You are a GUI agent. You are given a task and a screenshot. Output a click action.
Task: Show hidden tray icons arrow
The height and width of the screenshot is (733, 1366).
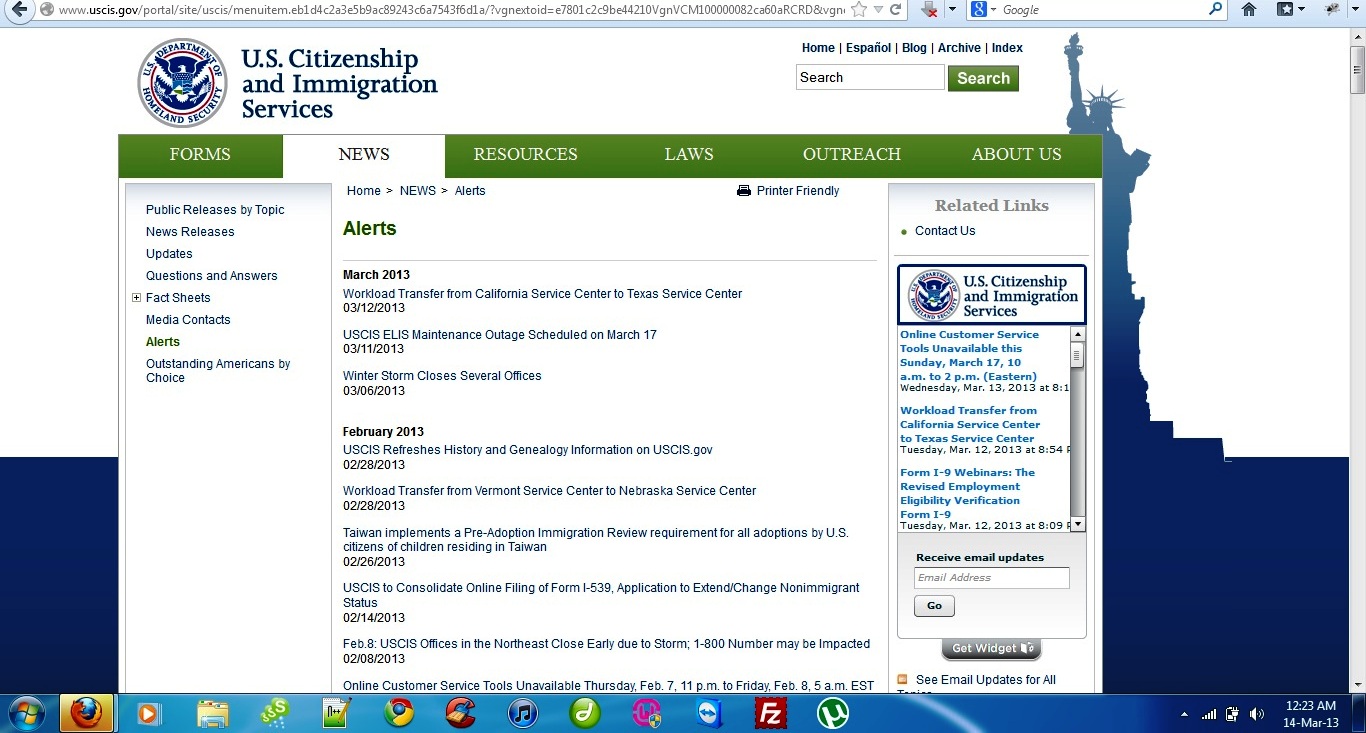click(x=1185, y=714)
